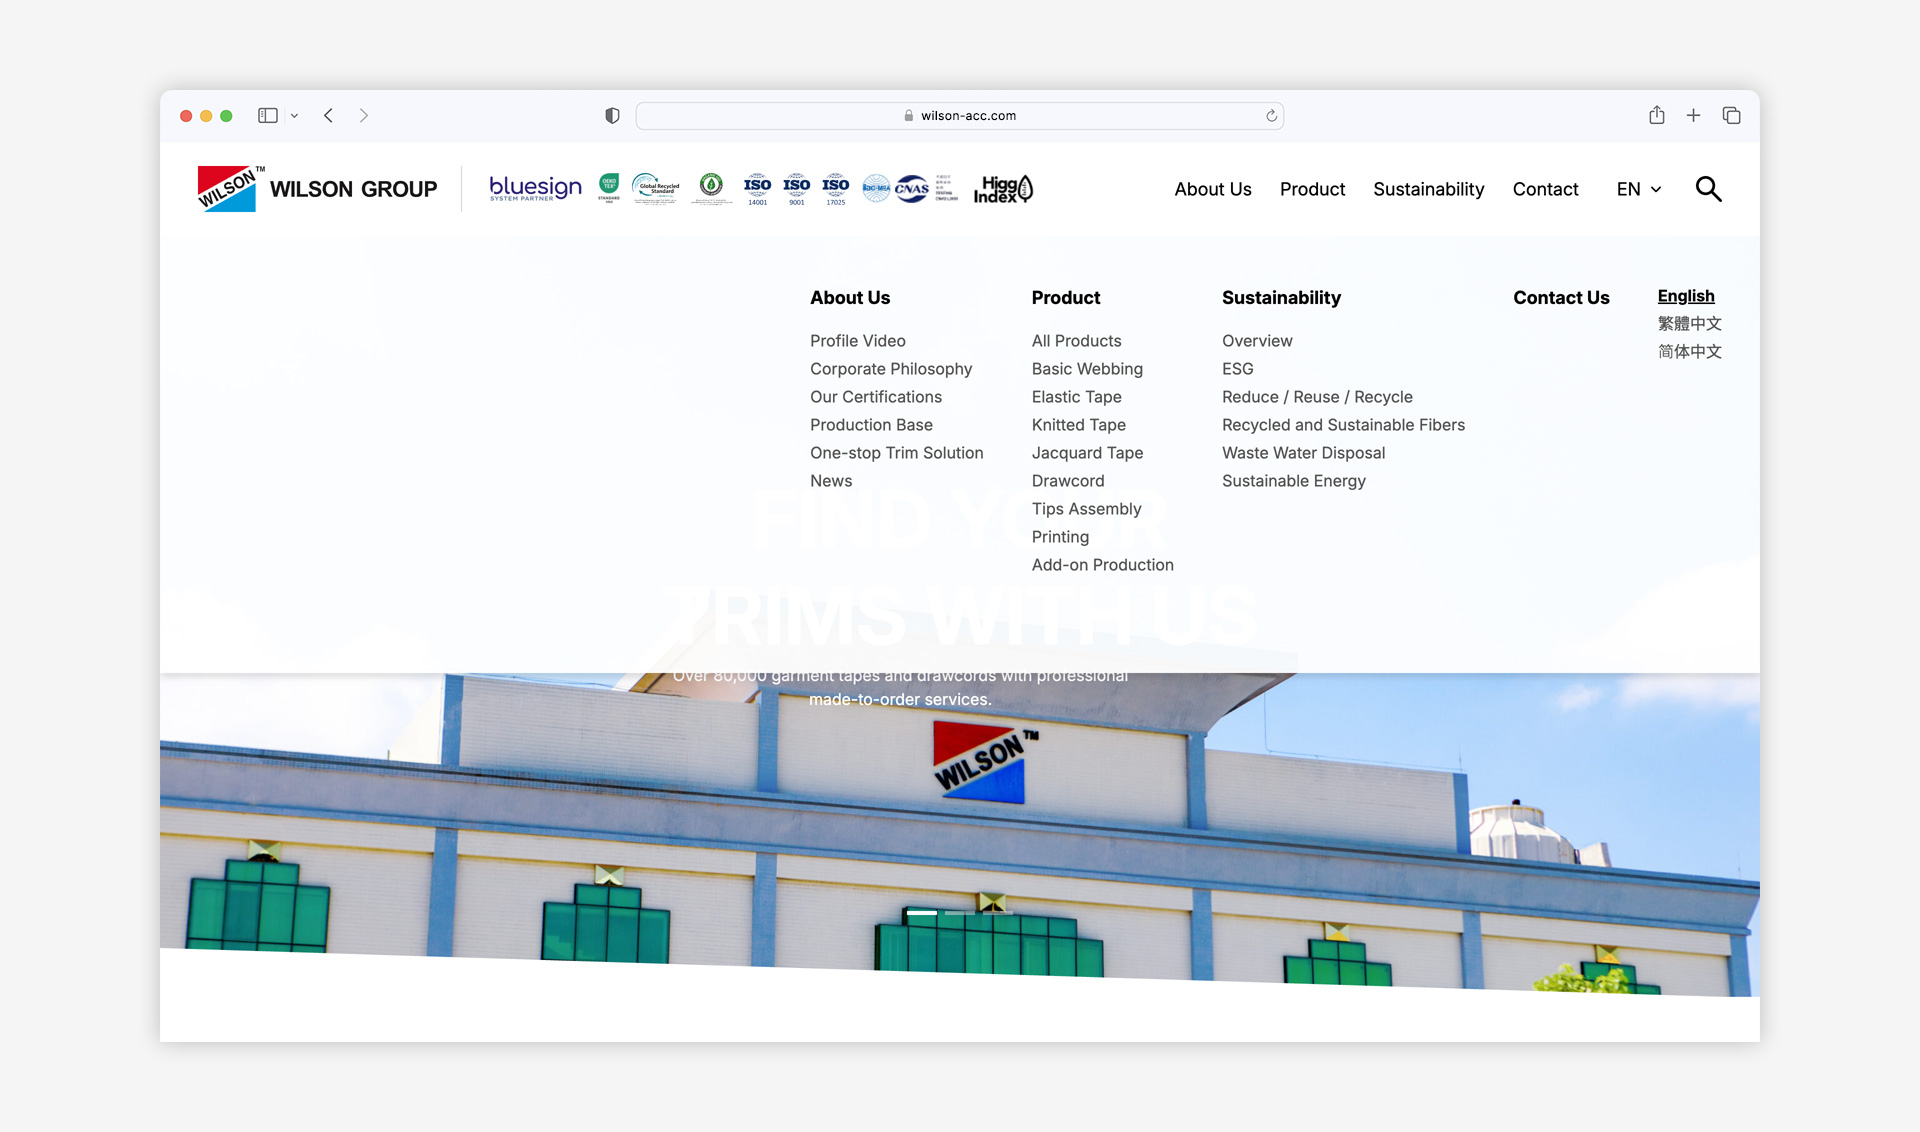Click the bluesign System Partner logo

tap(535, 189)
